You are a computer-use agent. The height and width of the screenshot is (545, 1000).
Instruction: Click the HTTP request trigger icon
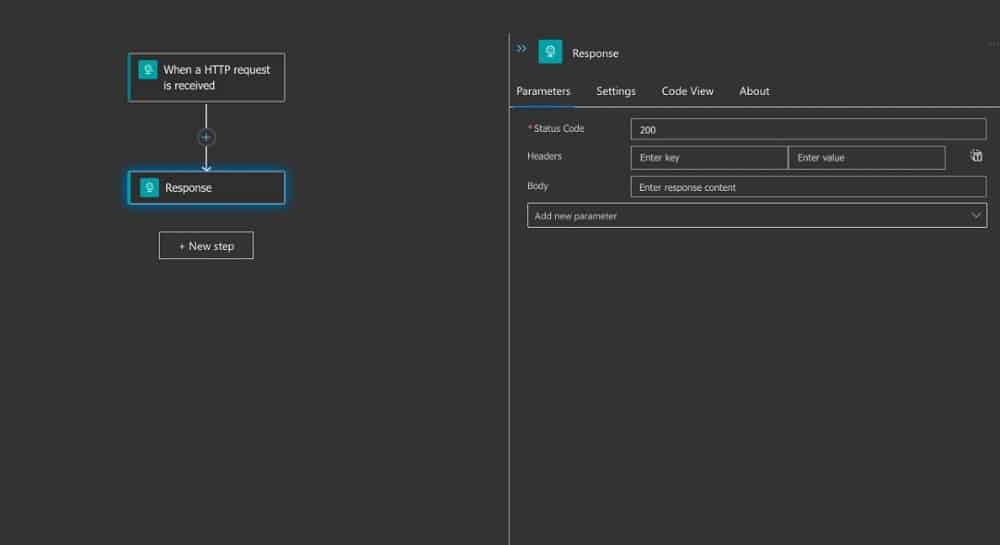click(x=148, y=69)
